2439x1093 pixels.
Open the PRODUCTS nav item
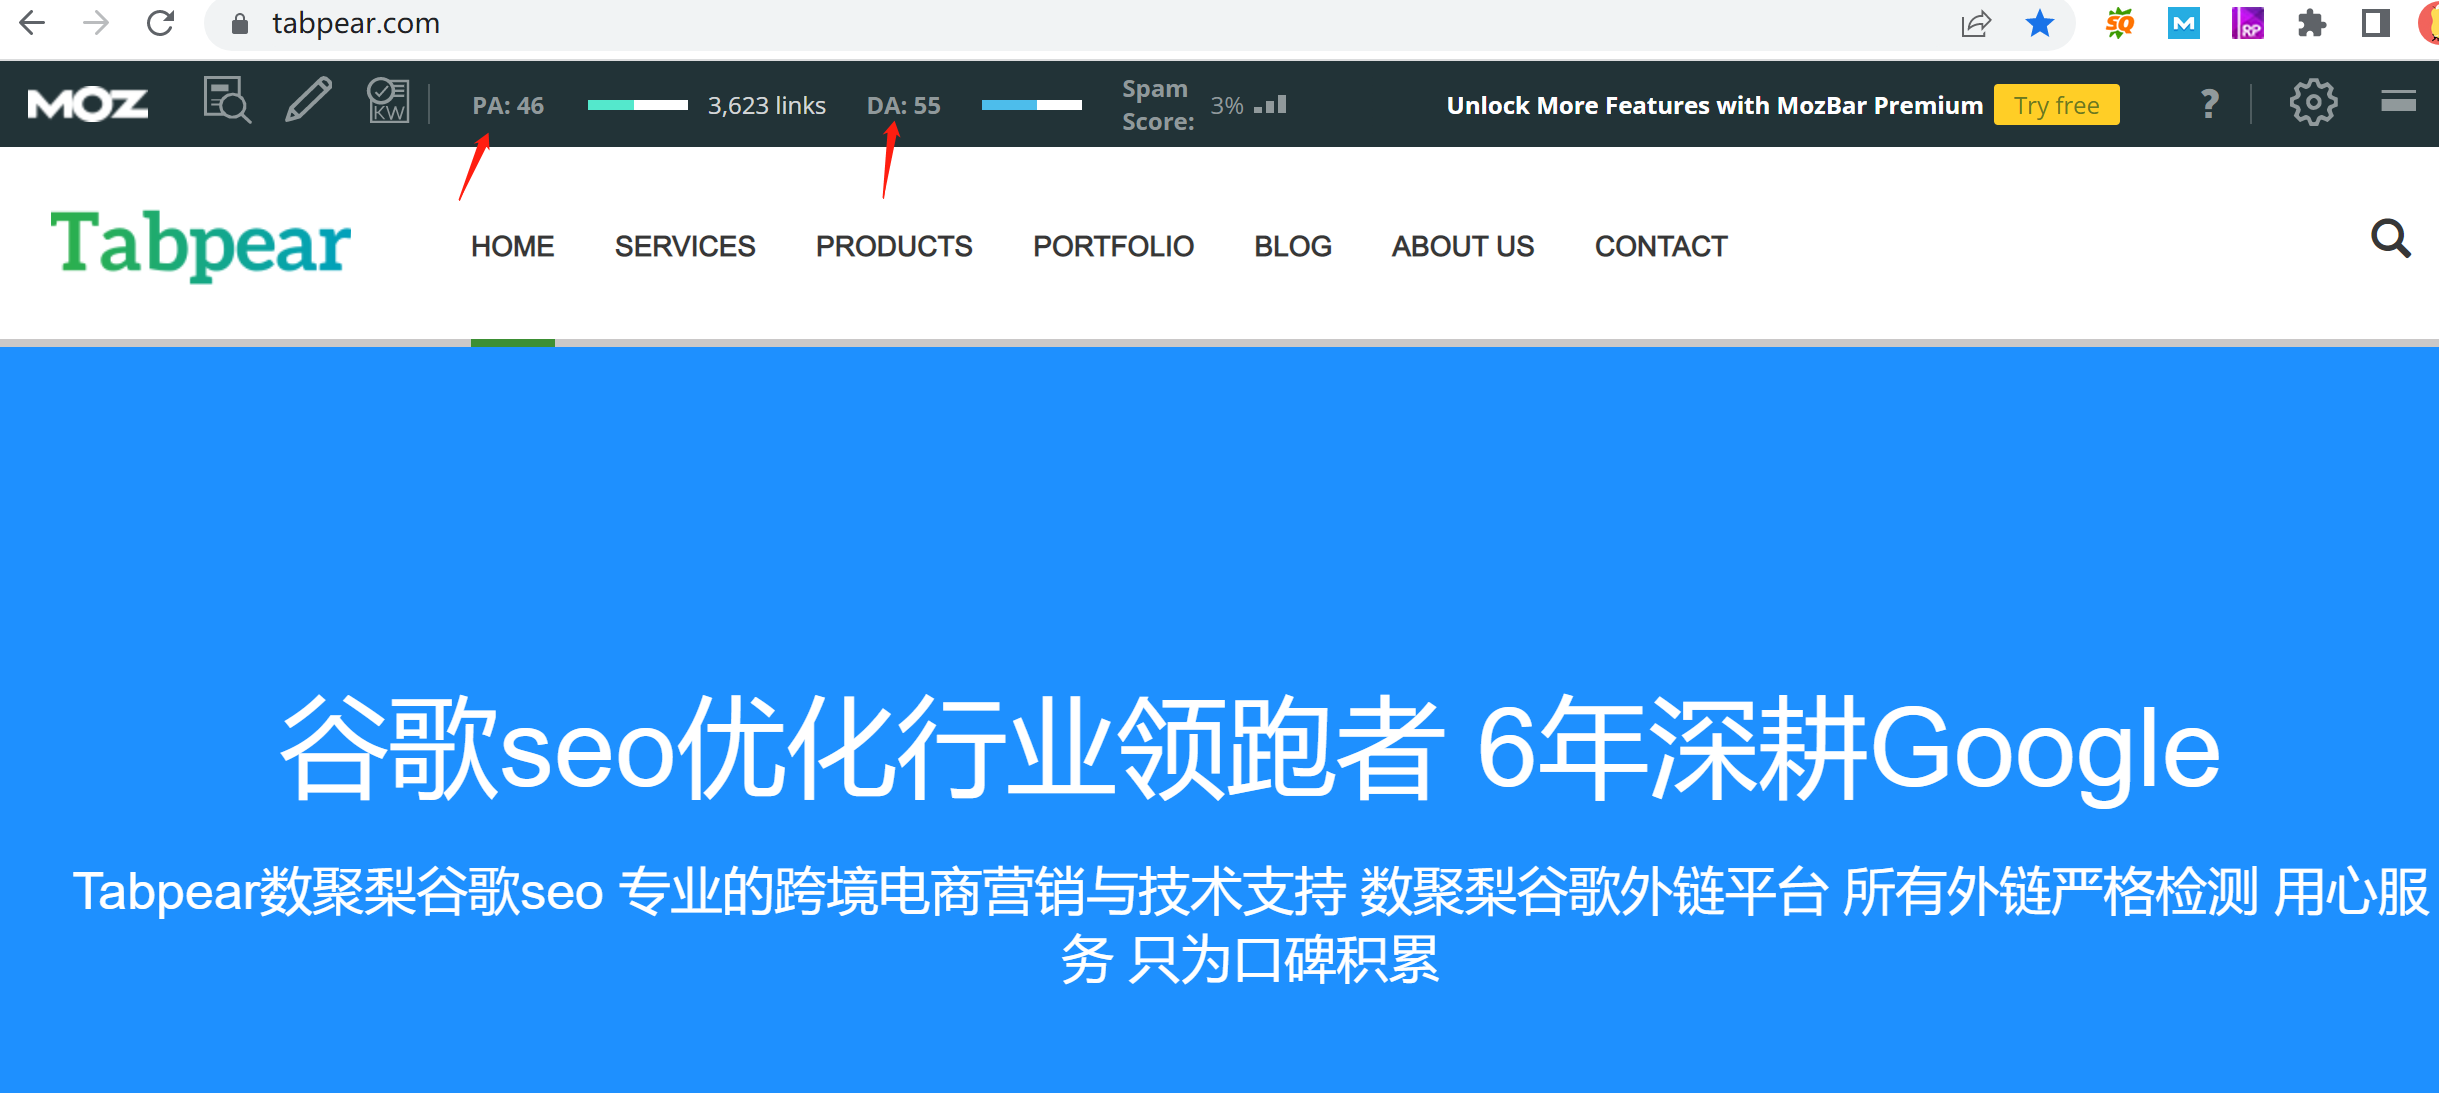(x=894, y=246)
